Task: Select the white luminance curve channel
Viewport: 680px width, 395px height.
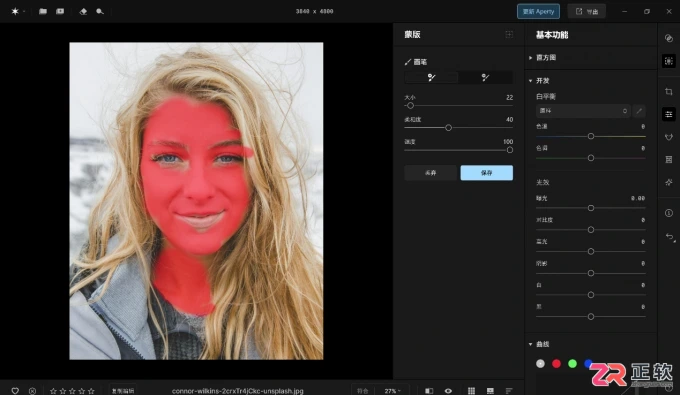Action: click(540, 364)
